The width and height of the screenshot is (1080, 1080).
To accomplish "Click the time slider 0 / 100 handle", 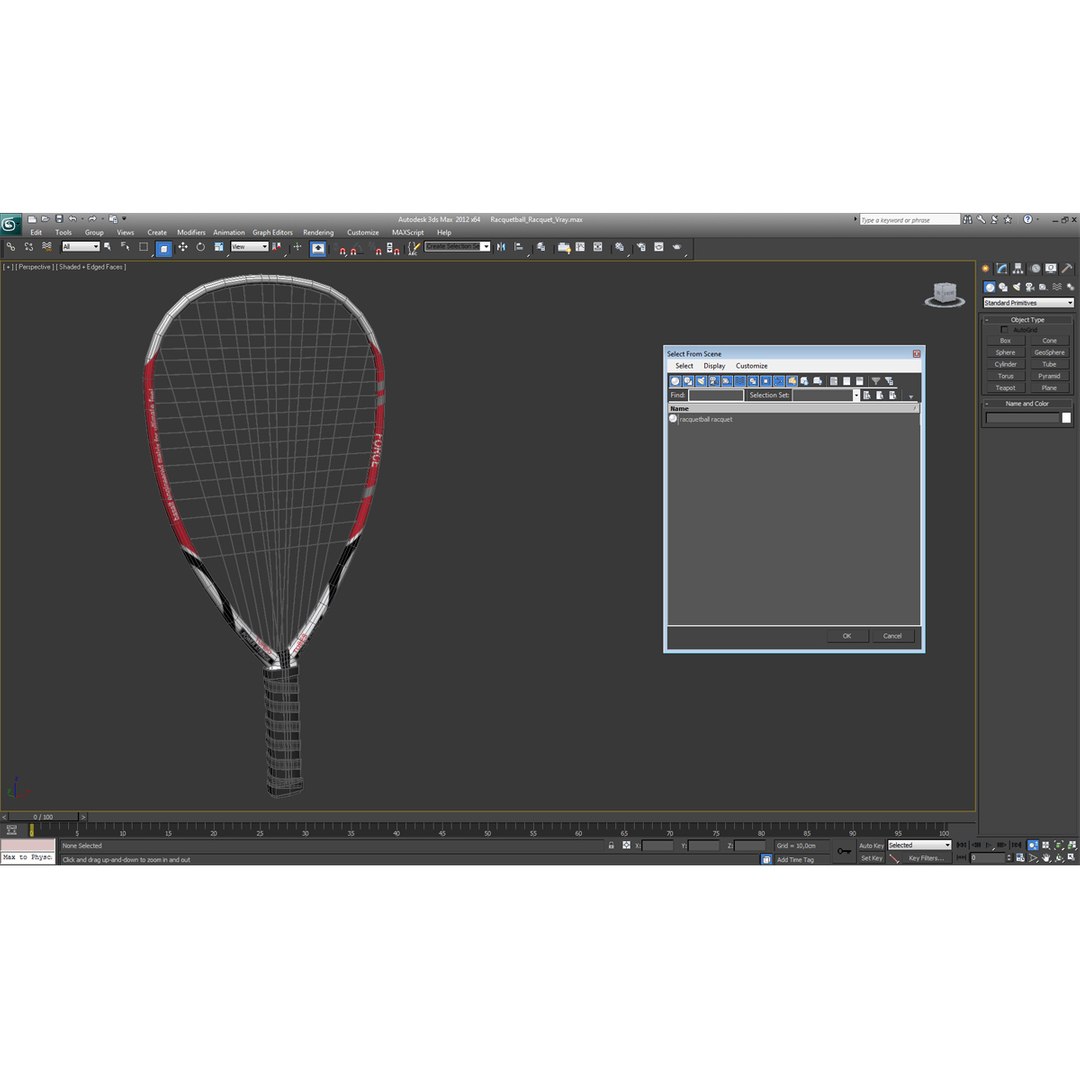I will pyautogui.click(x=43, y=817).
